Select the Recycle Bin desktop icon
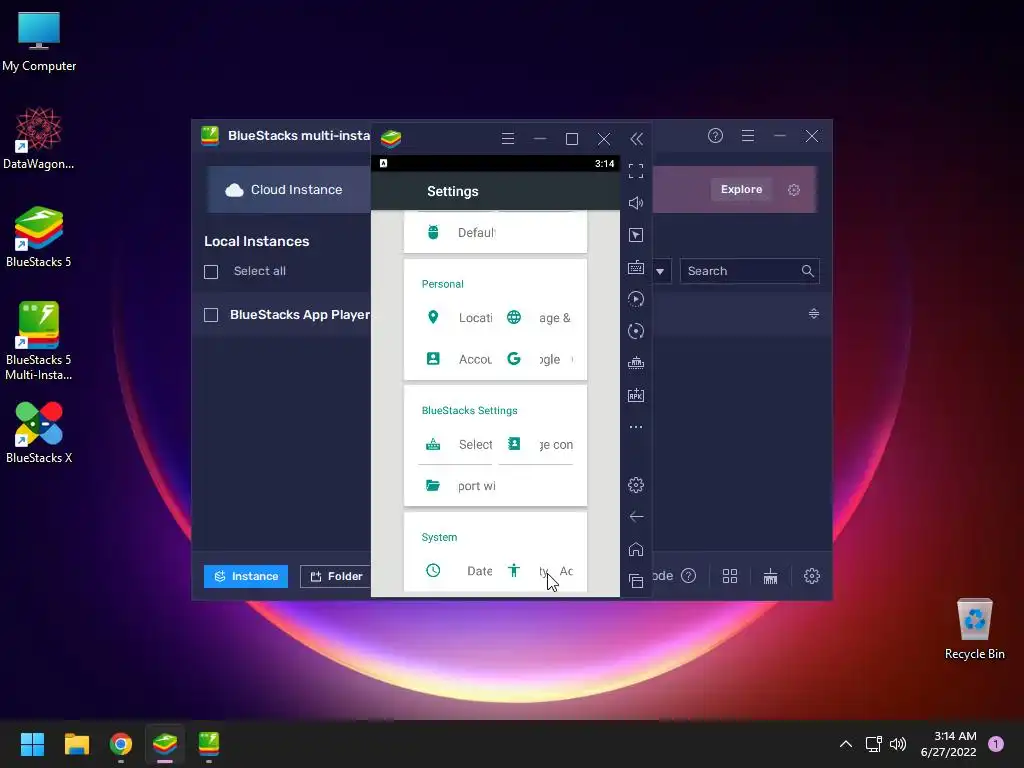The image size is (1024, 768). 974,629
